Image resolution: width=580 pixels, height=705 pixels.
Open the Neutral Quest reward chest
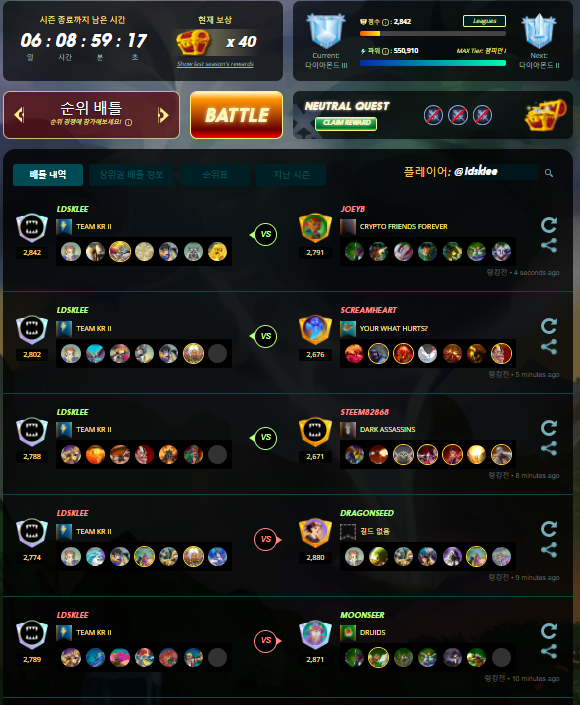pyautogui.click(x=545, y=115)
